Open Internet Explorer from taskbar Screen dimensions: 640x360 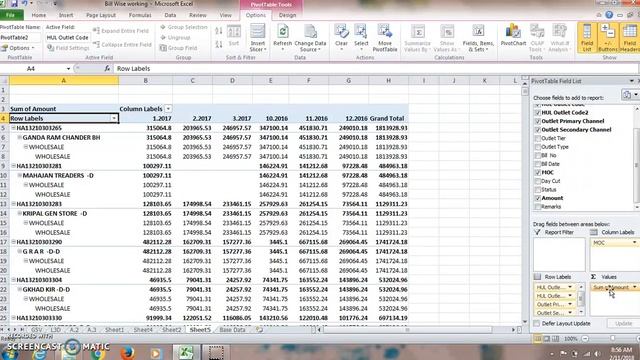pyautogui.click(x=40, y=353)
